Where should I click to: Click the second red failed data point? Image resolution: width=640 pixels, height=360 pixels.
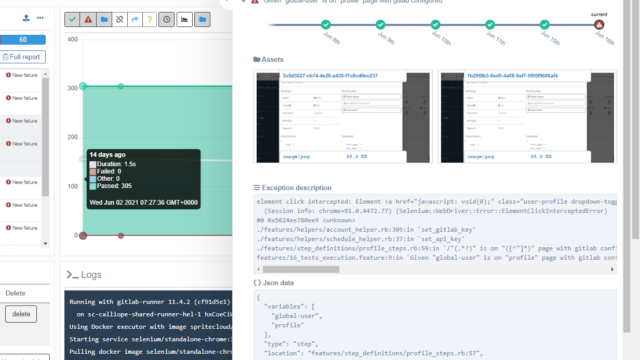coord(121,236)
